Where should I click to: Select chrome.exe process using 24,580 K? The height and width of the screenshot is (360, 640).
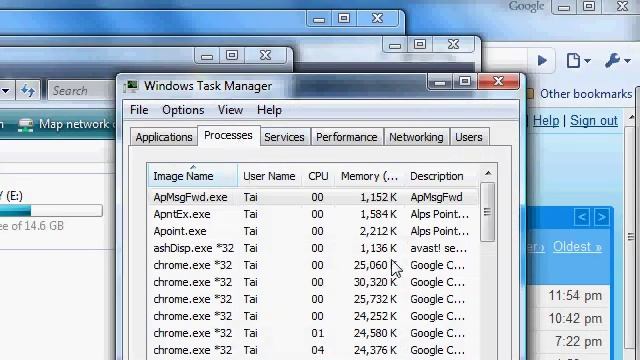313,333
